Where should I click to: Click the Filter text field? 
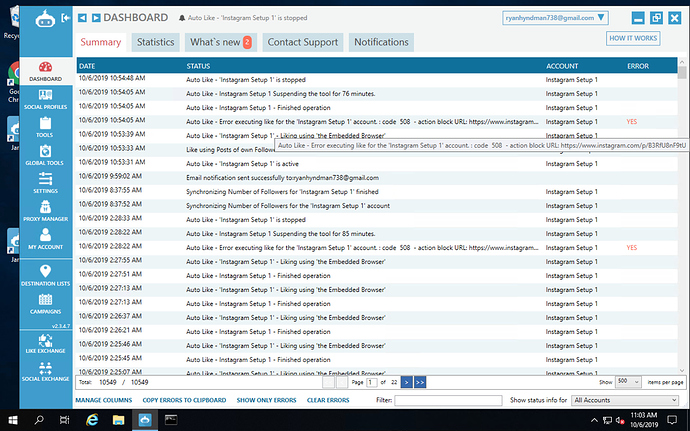click(x=448, y=400)
